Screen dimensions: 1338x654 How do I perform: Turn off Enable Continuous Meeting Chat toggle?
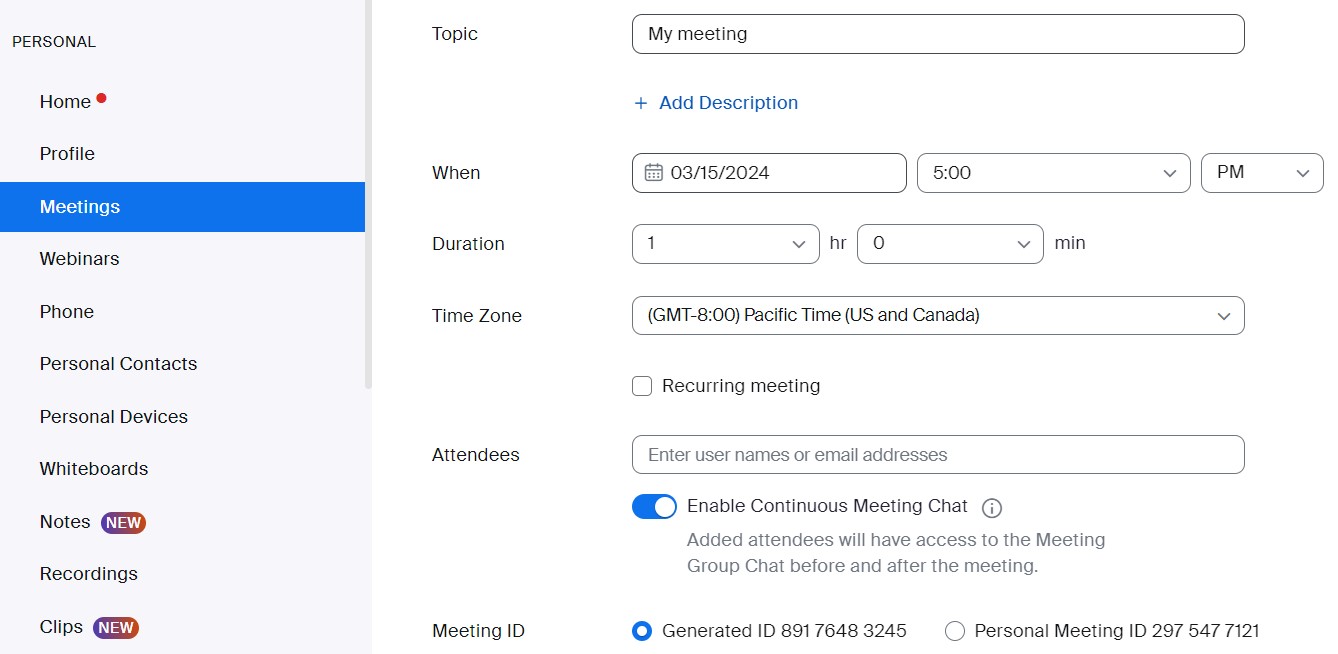tap(654, 506)
